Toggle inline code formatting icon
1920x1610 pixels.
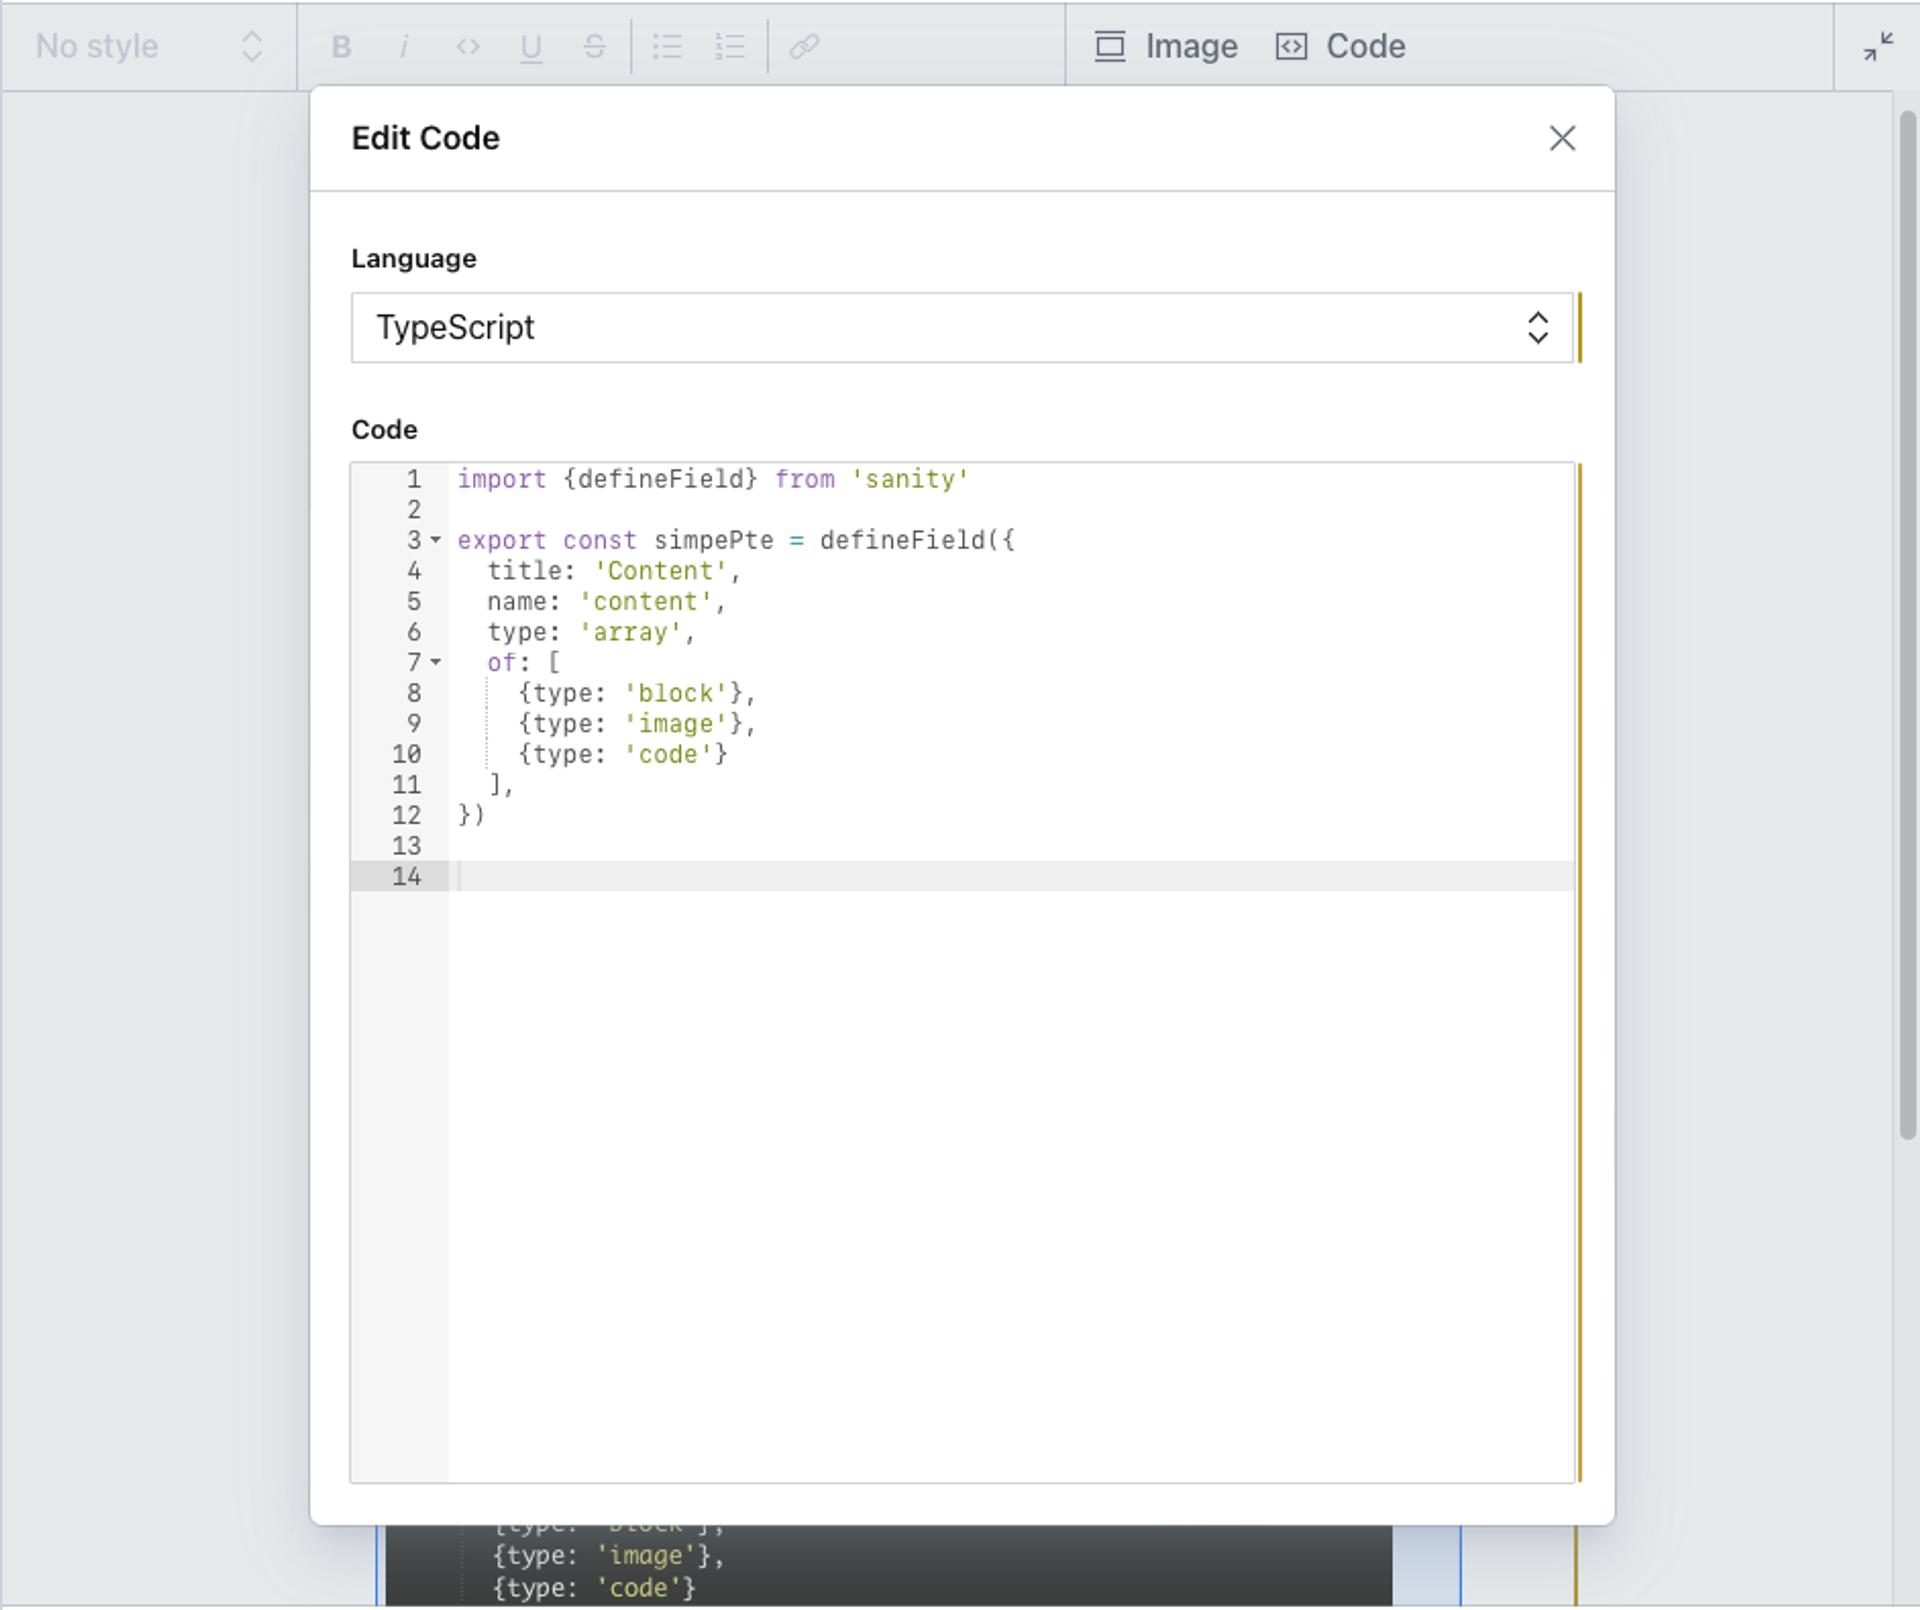point(468,47)
